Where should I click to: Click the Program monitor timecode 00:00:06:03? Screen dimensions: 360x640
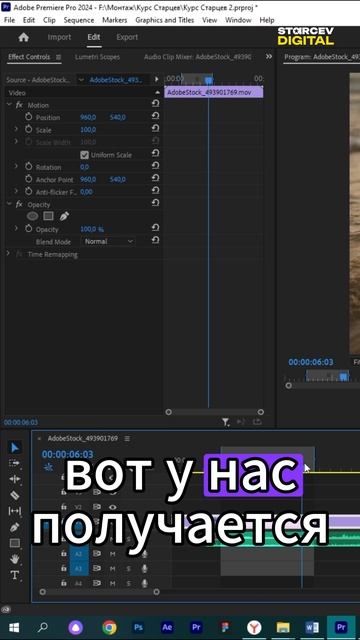(311, 362)
